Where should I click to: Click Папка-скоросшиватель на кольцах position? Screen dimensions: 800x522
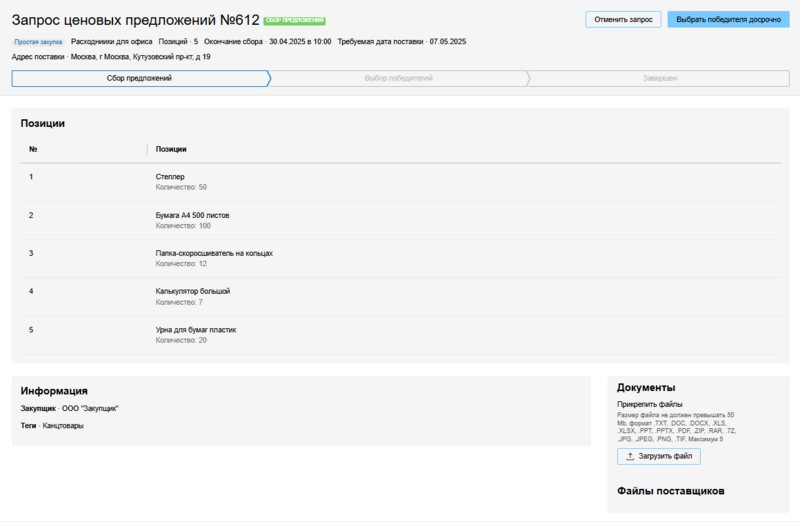pyautogui.click(x=214, y=253)
